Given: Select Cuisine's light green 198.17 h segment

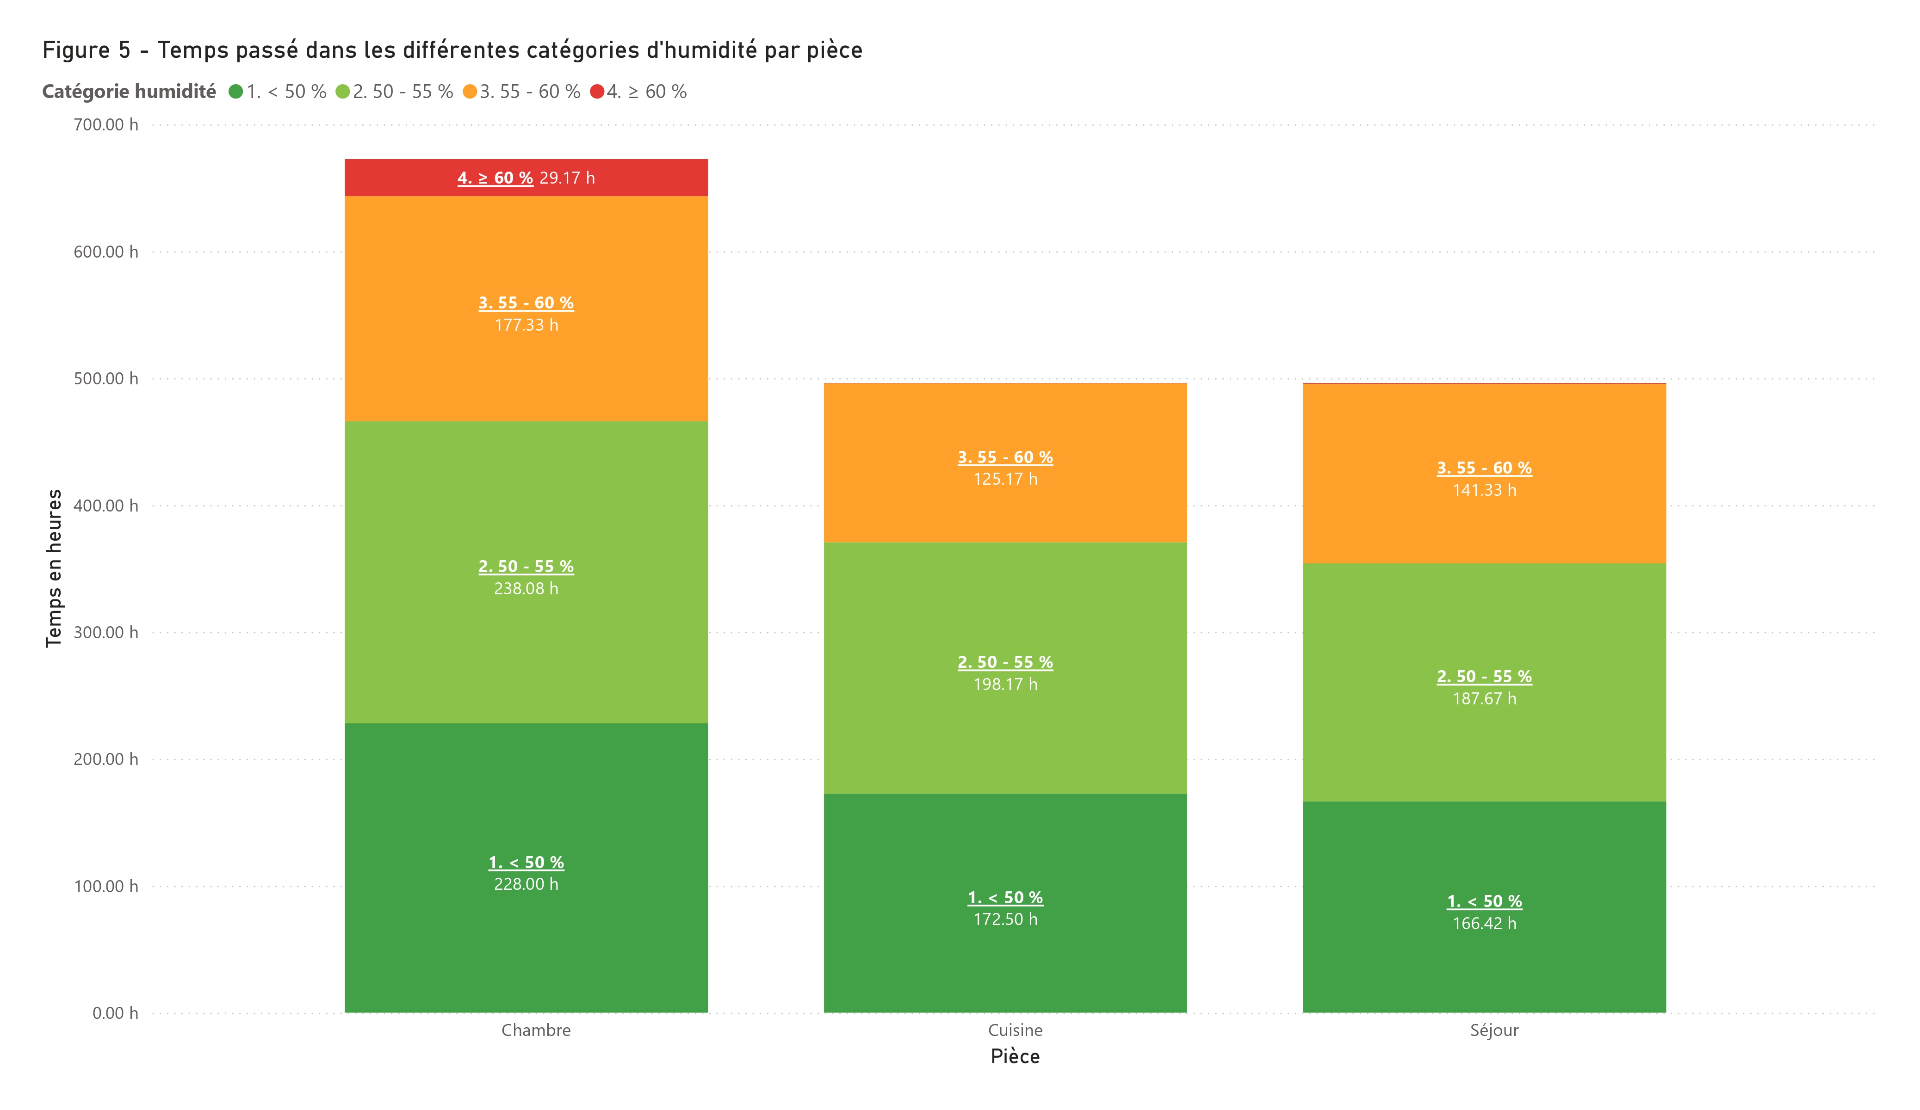Looking at the screenshot, I should click(x=1005, y=669).
